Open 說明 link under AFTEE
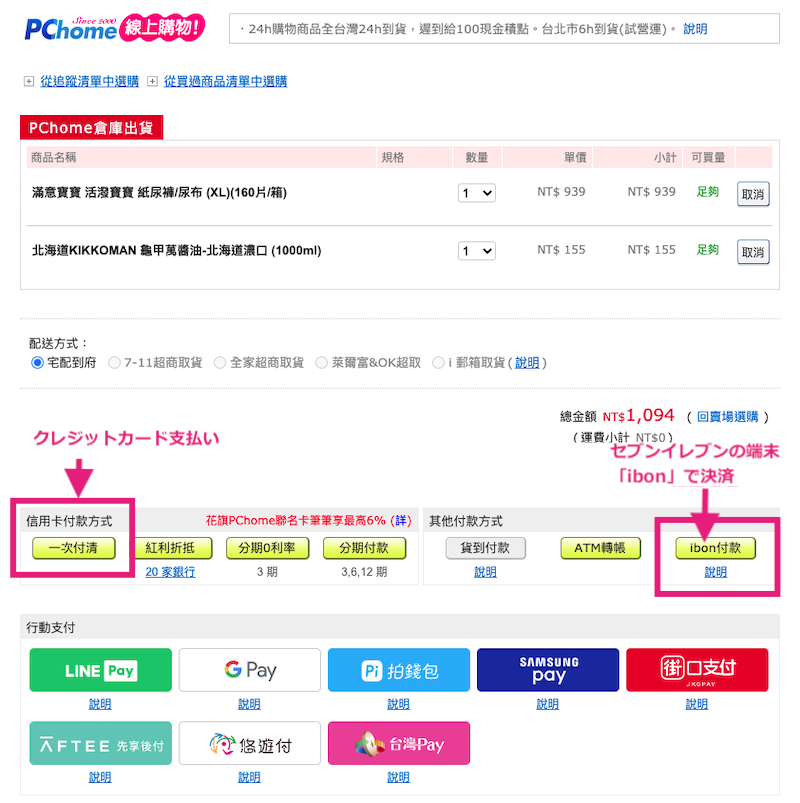 pyautogui.click(x=100, y=777)
